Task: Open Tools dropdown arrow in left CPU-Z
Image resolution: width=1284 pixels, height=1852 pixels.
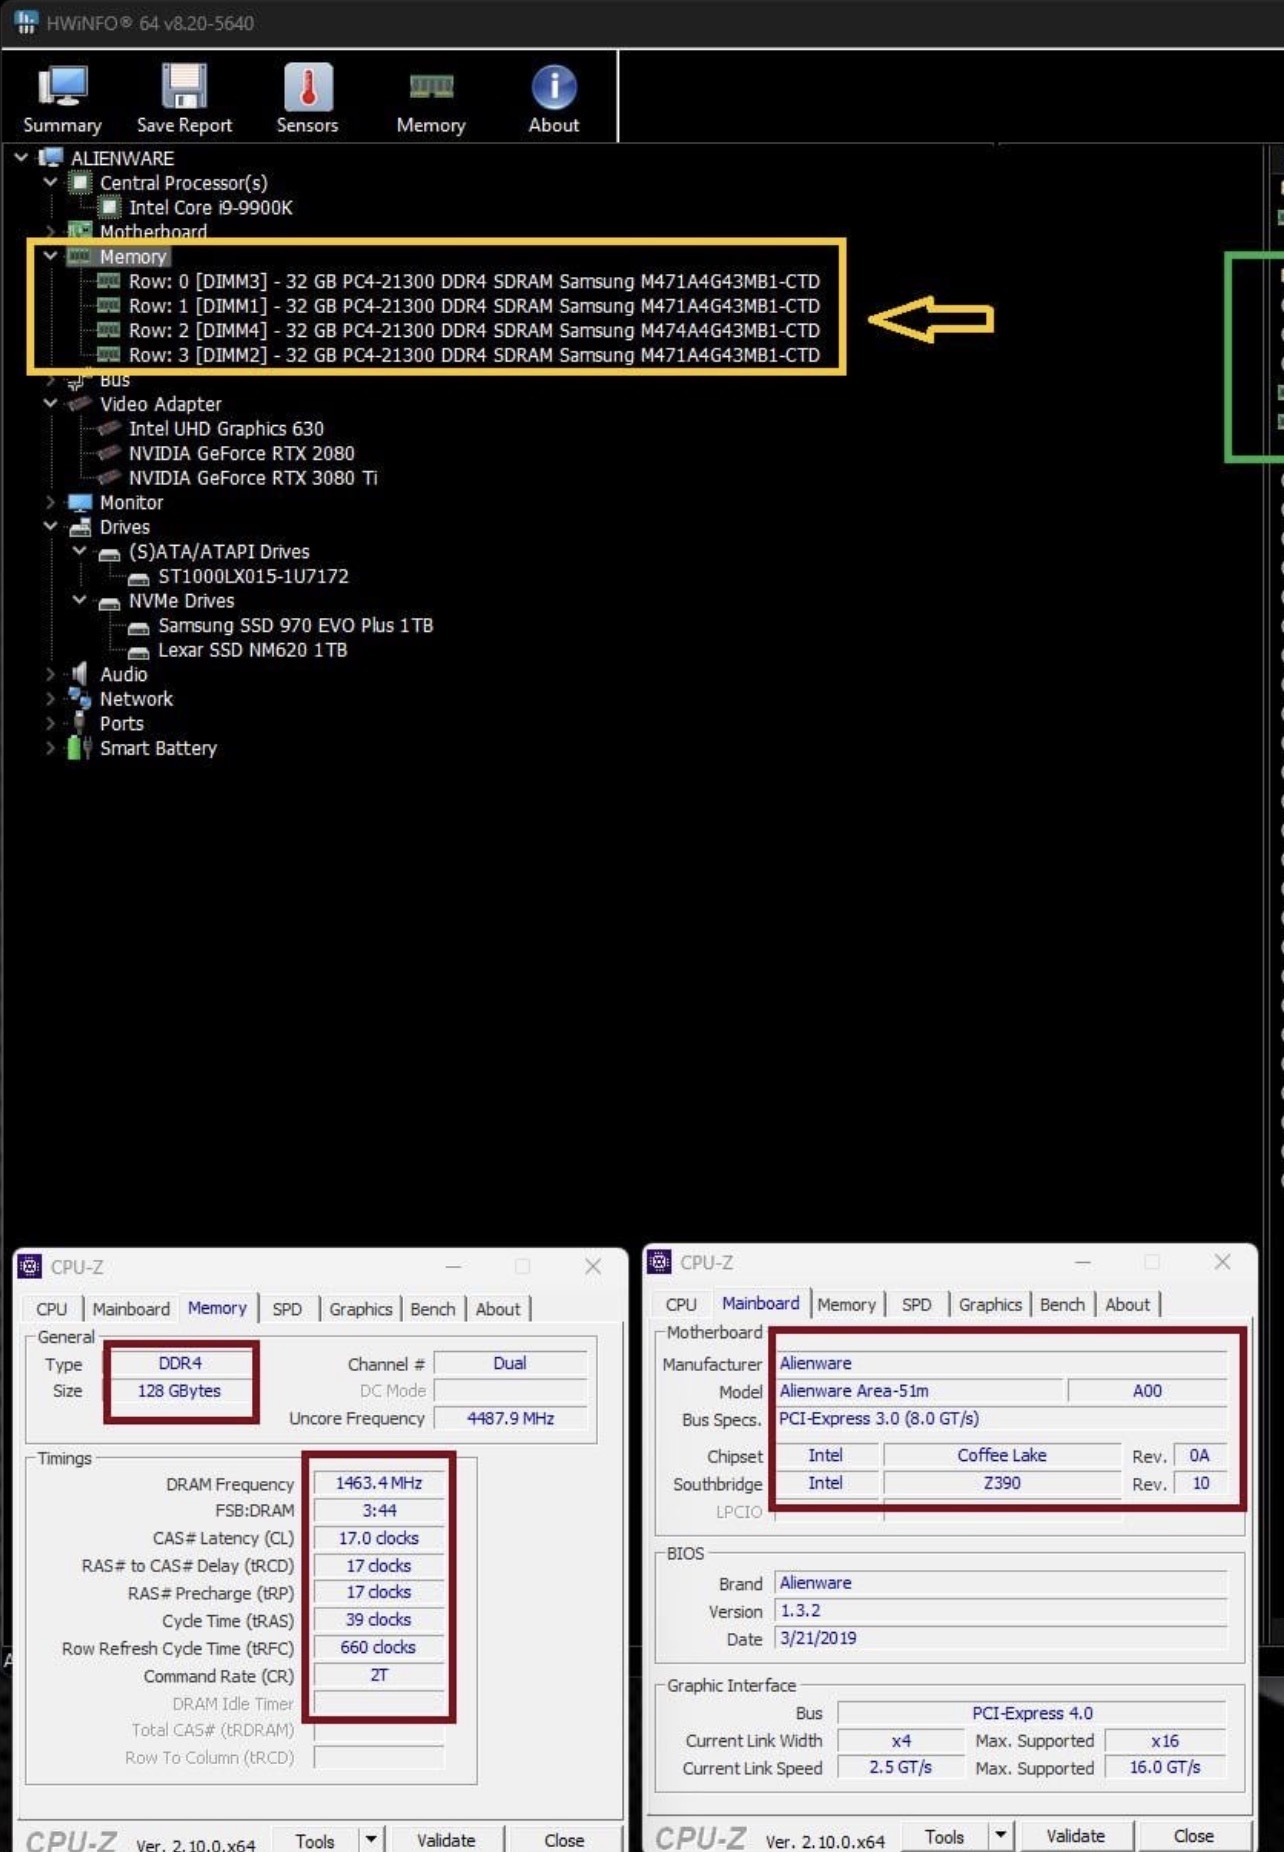Action: pos(371,1839)
